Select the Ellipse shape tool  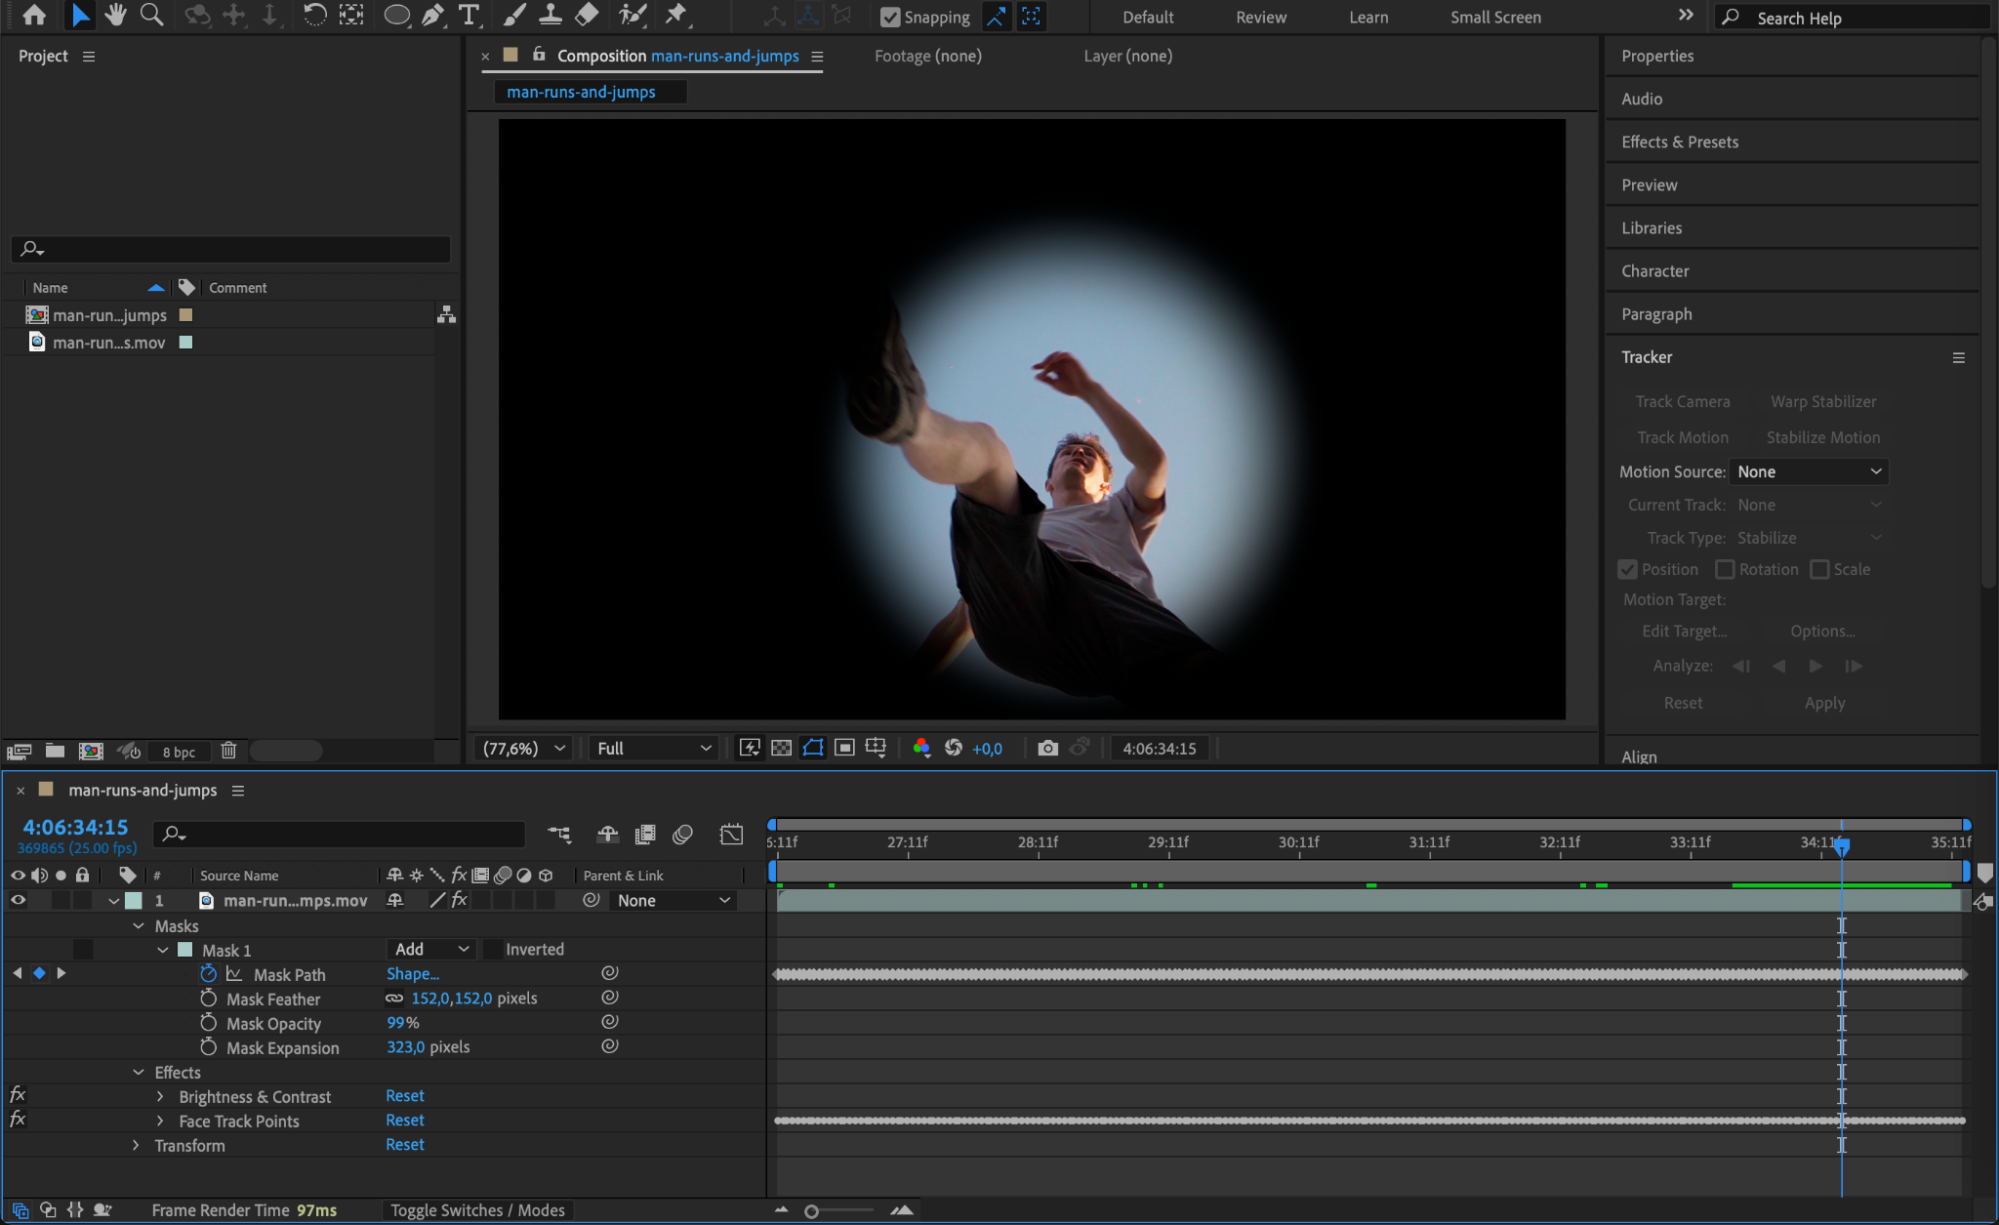tap(396, 15)
